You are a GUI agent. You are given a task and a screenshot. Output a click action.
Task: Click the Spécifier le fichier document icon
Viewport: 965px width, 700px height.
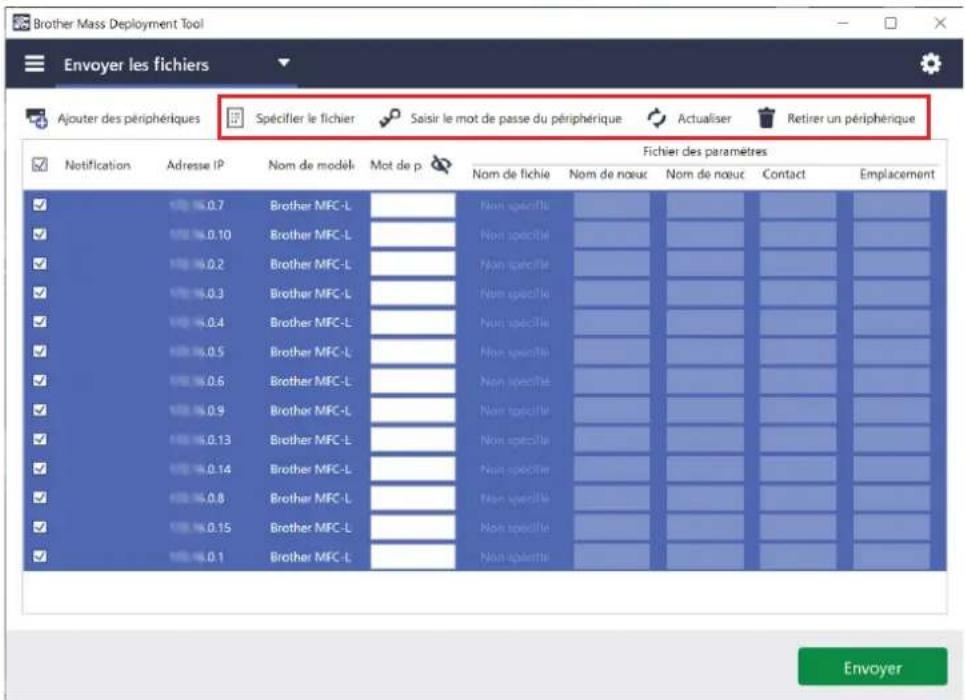[x=235, y=118]
